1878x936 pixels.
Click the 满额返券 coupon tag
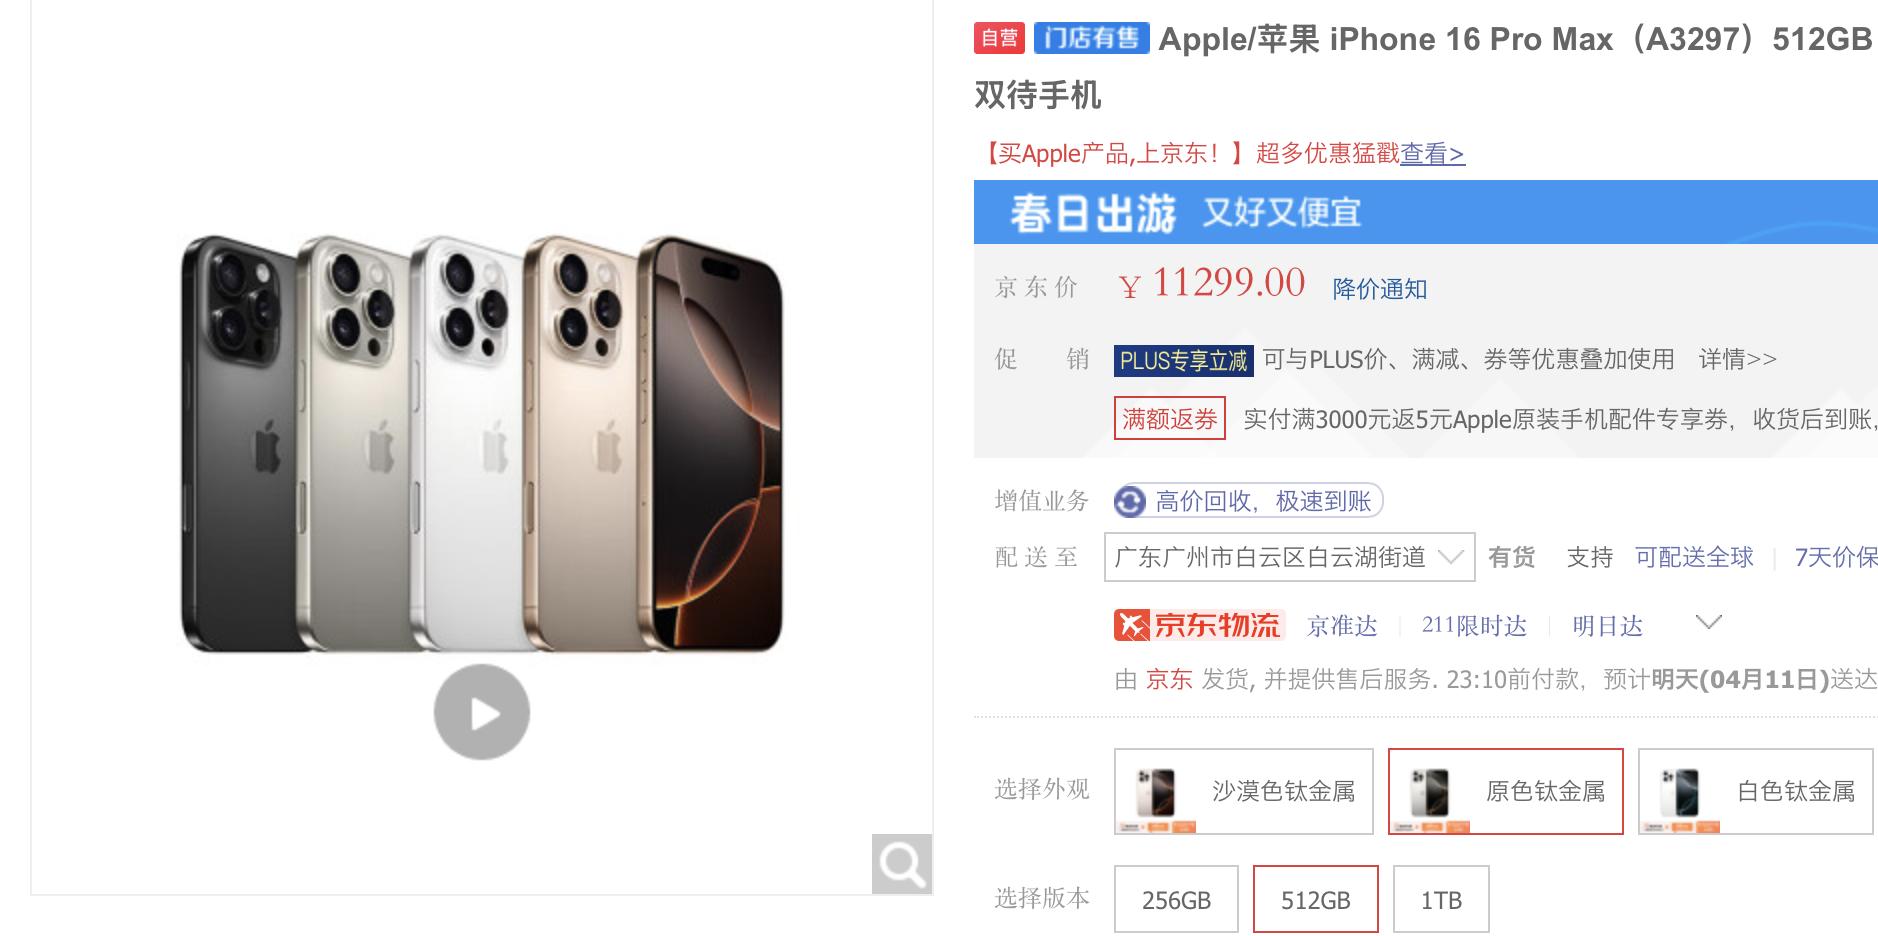click(1169, 418)
